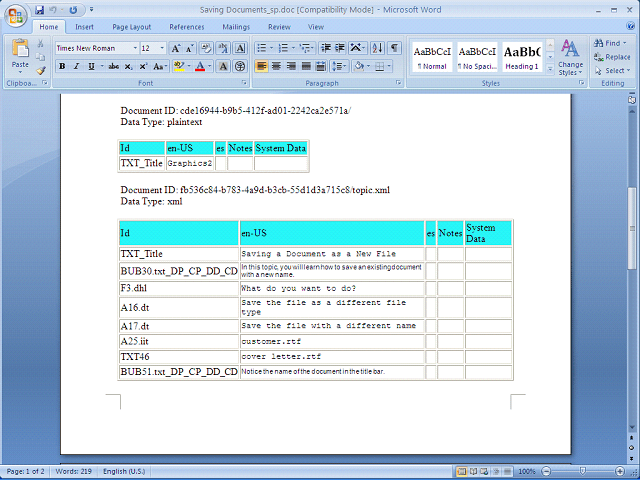Apply the Normal style
640x480 pixels.
[432, 57]
